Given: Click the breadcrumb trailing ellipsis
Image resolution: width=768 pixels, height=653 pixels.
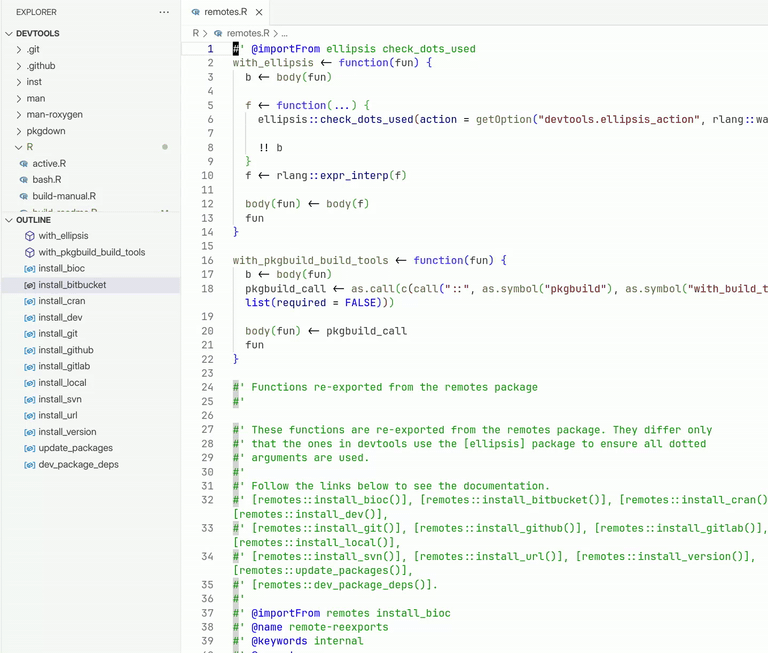Looking at the screenshot, I should [285, 34].
